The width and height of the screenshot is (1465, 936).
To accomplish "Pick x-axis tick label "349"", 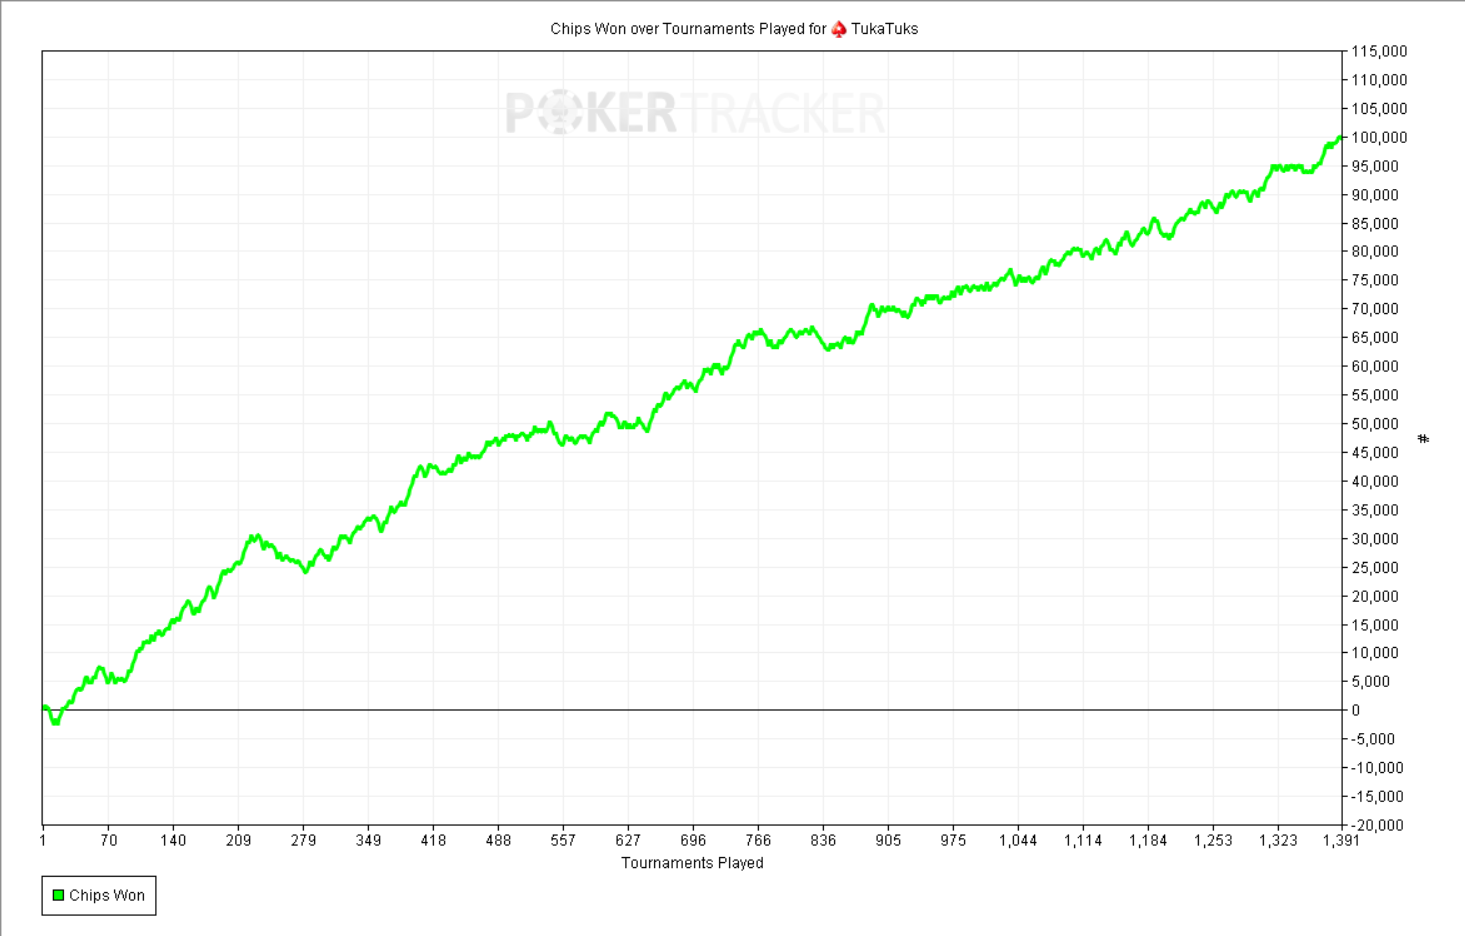I will (x=368, y=840).
